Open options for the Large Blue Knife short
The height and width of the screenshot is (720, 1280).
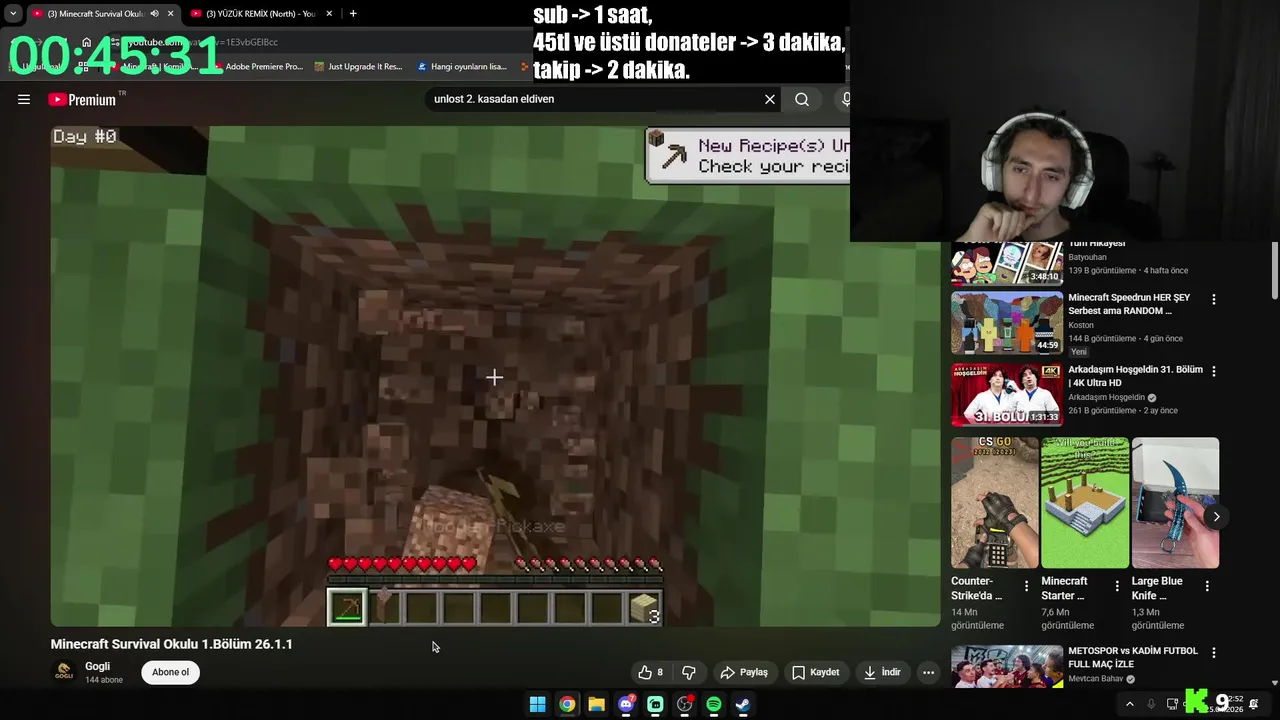[1207, 587]
